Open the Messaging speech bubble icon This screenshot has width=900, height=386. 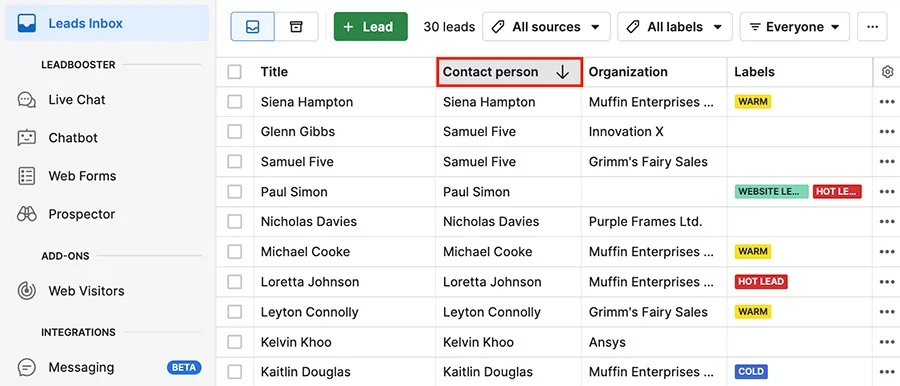click(26, 367)
